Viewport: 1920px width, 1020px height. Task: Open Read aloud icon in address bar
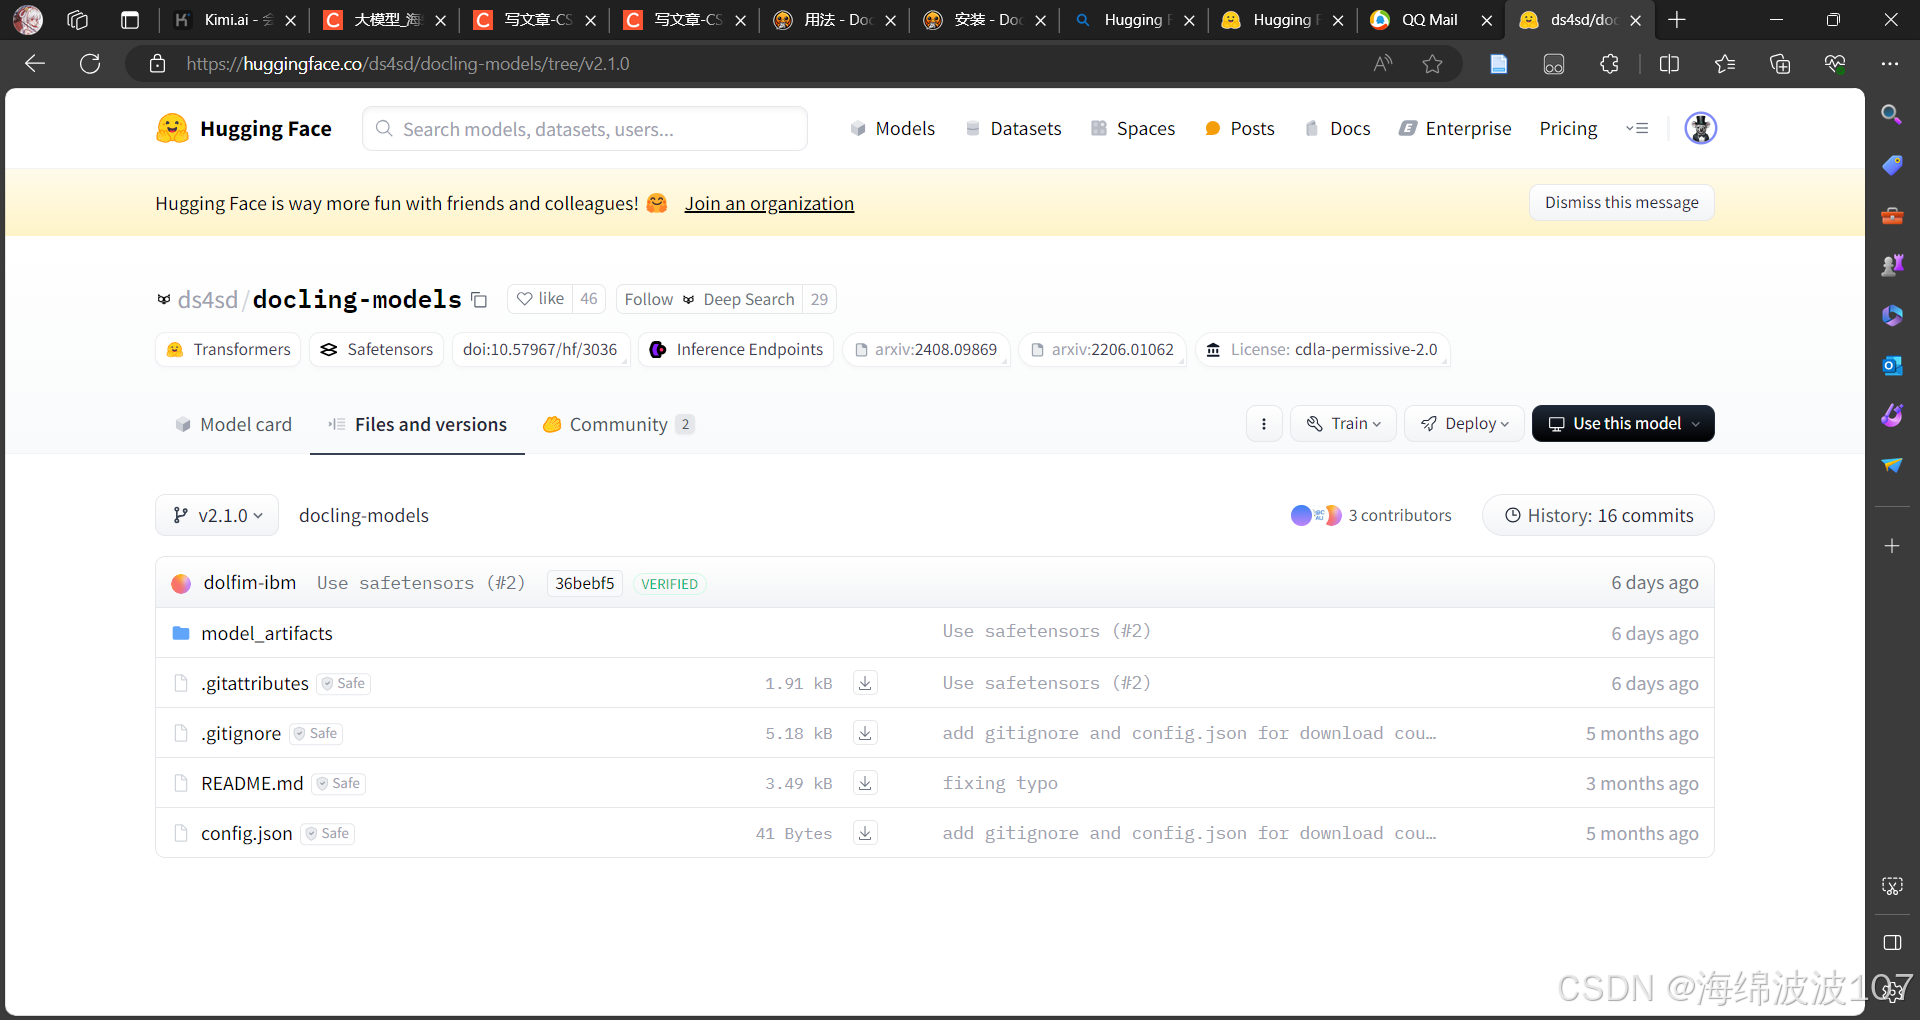coord(1382,64)
